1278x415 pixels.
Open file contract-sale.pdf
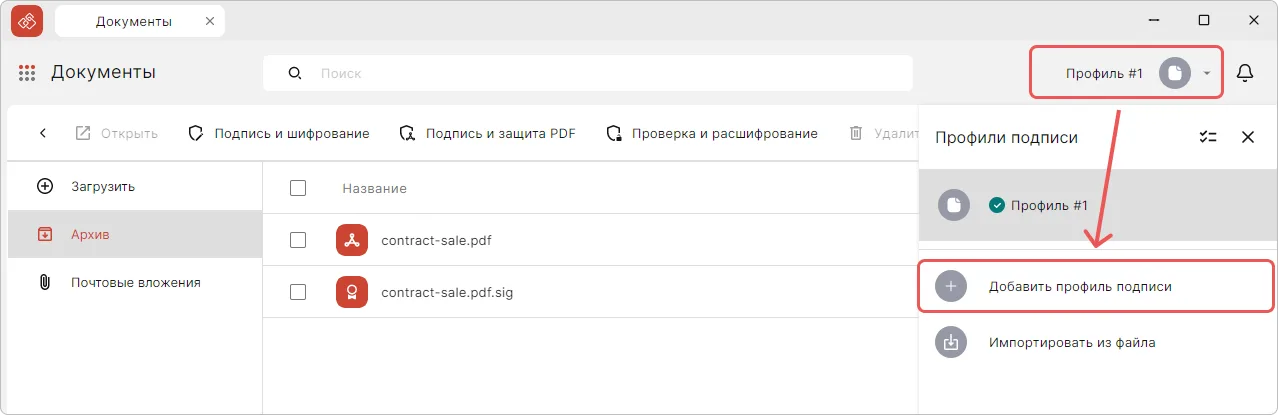point(436,240)
